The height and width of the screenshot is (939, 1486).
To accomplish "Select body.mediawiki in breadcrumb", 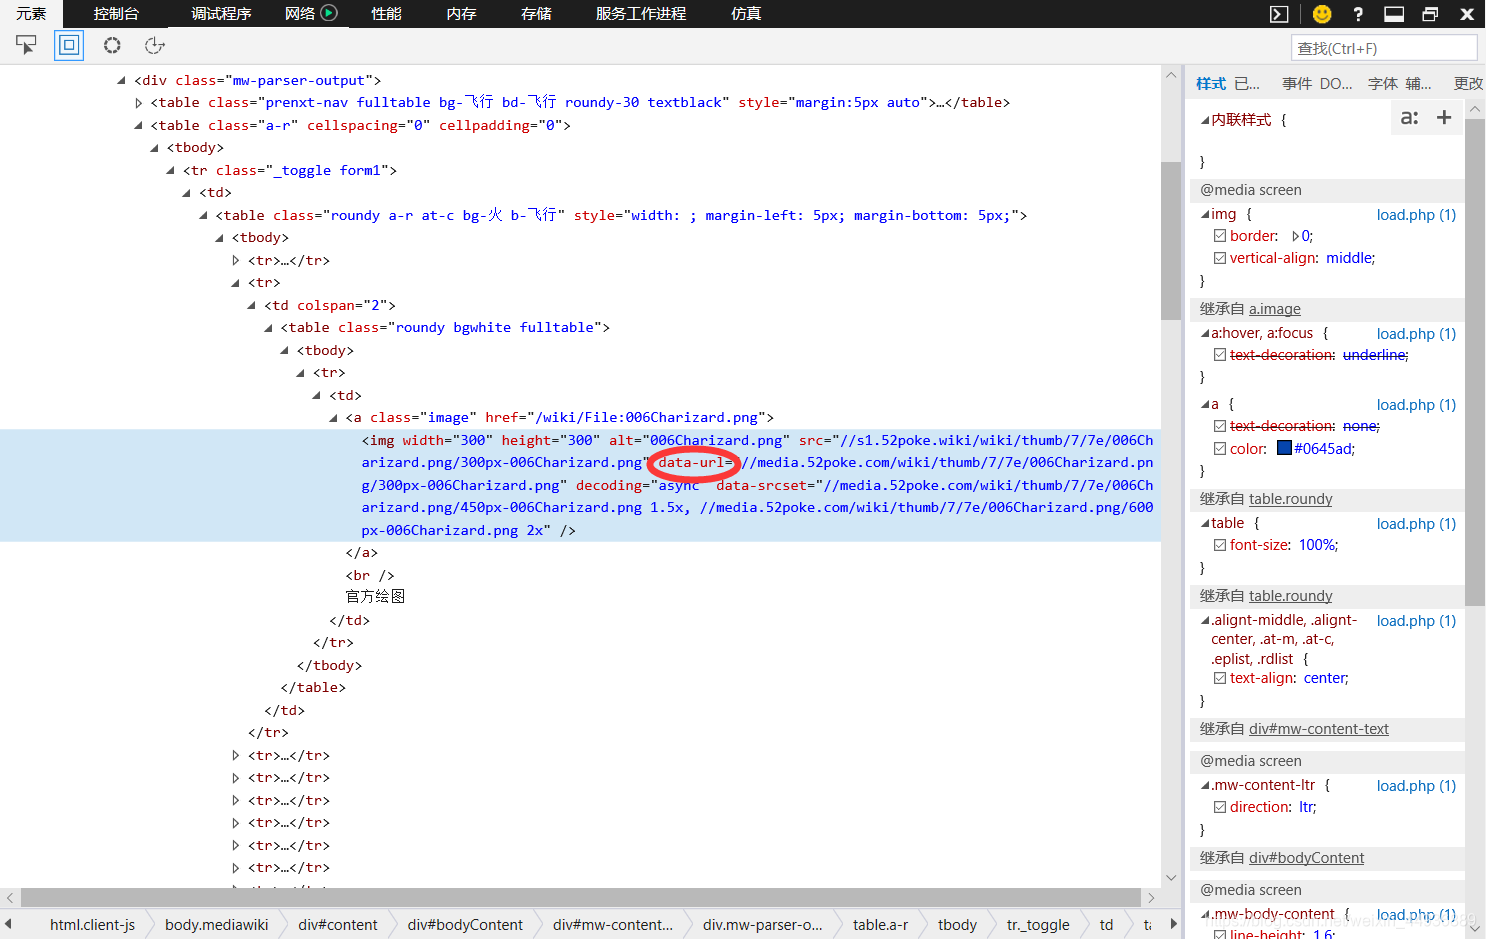I will tap(217, 925).
